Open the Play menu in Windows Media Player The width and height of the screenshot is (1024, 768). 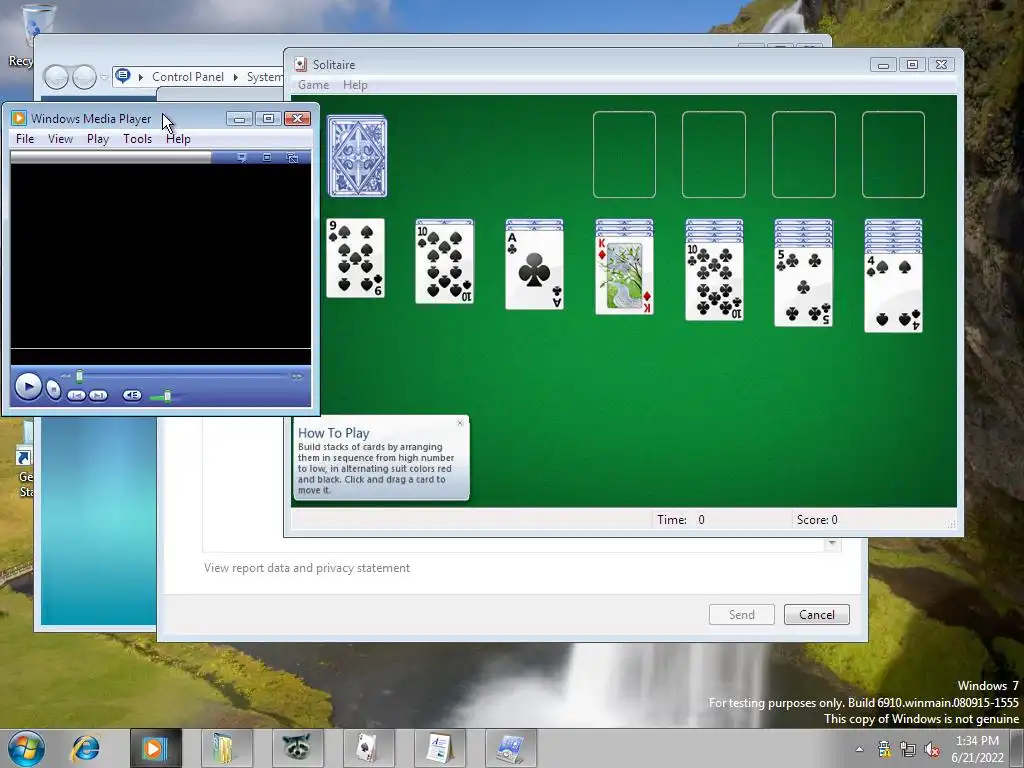click(x=98, y=138)
